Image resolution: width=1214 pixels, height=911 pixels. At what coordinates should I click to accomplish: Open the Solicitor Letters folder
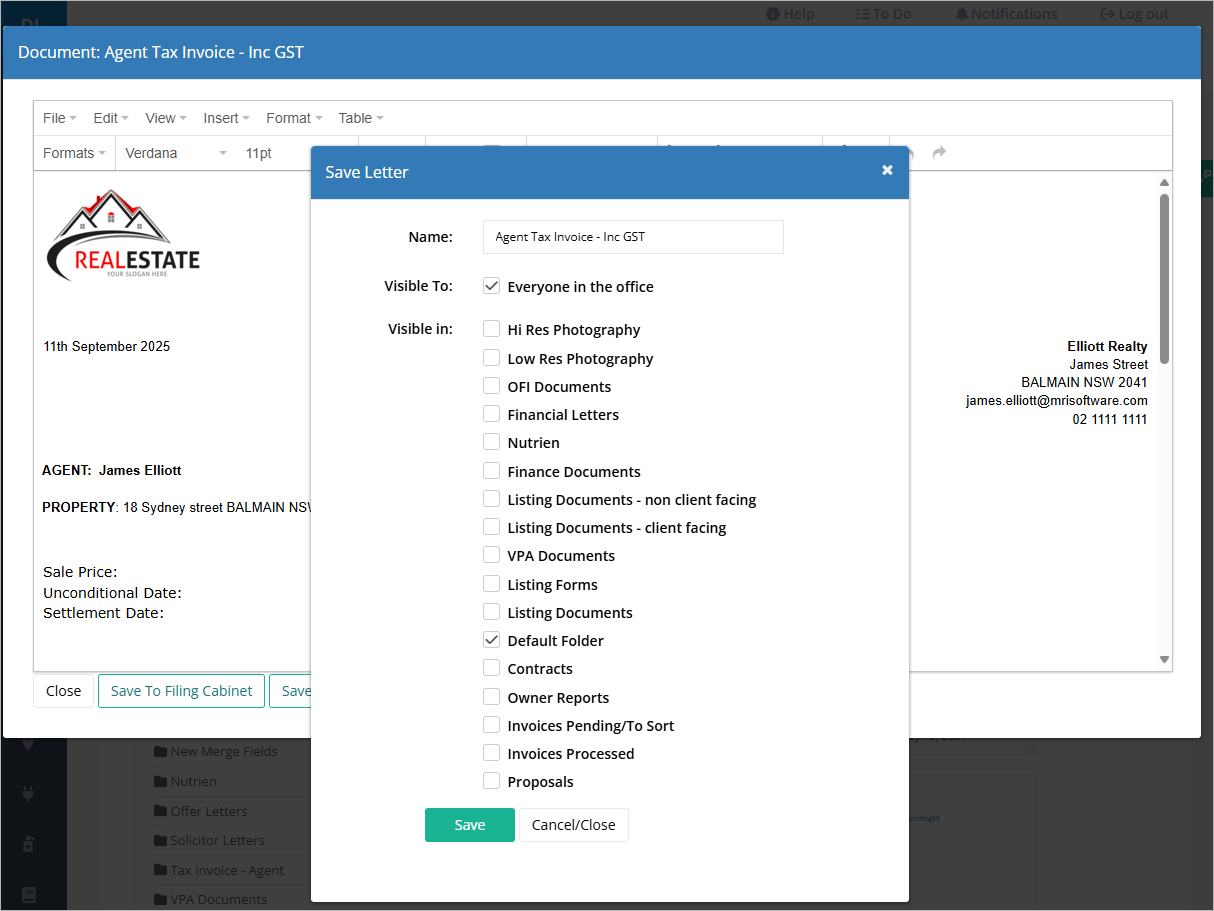[211, 840]
